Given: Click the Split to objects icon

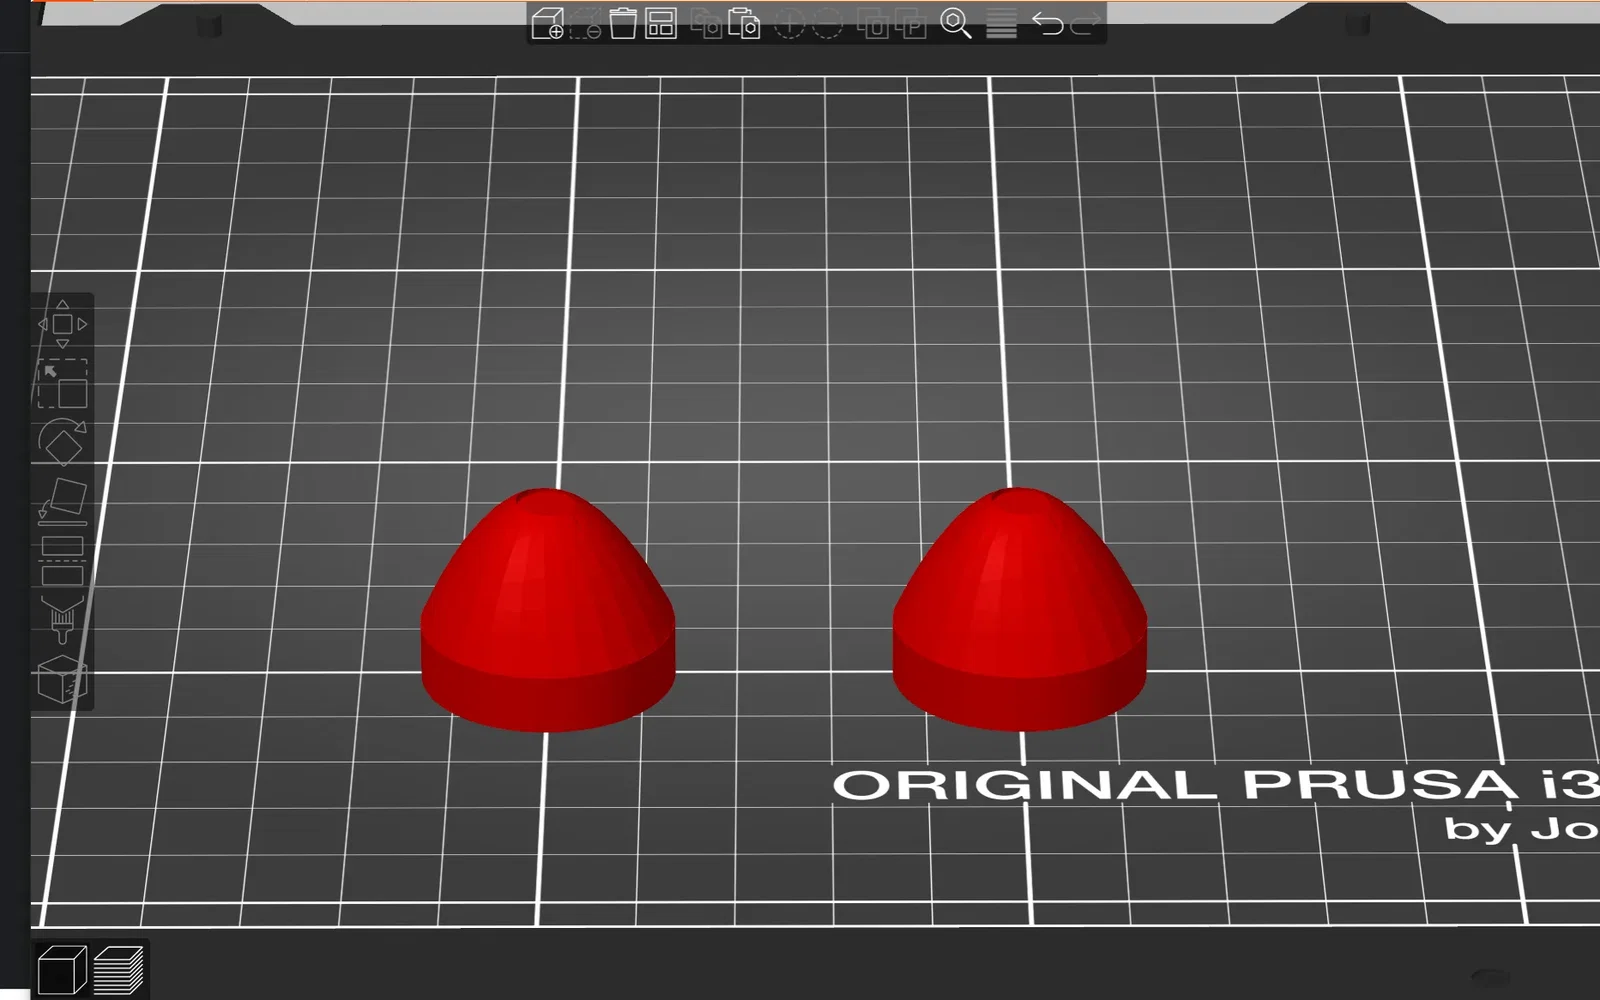Looking at the screenshot, I should (x=873, y=23).
